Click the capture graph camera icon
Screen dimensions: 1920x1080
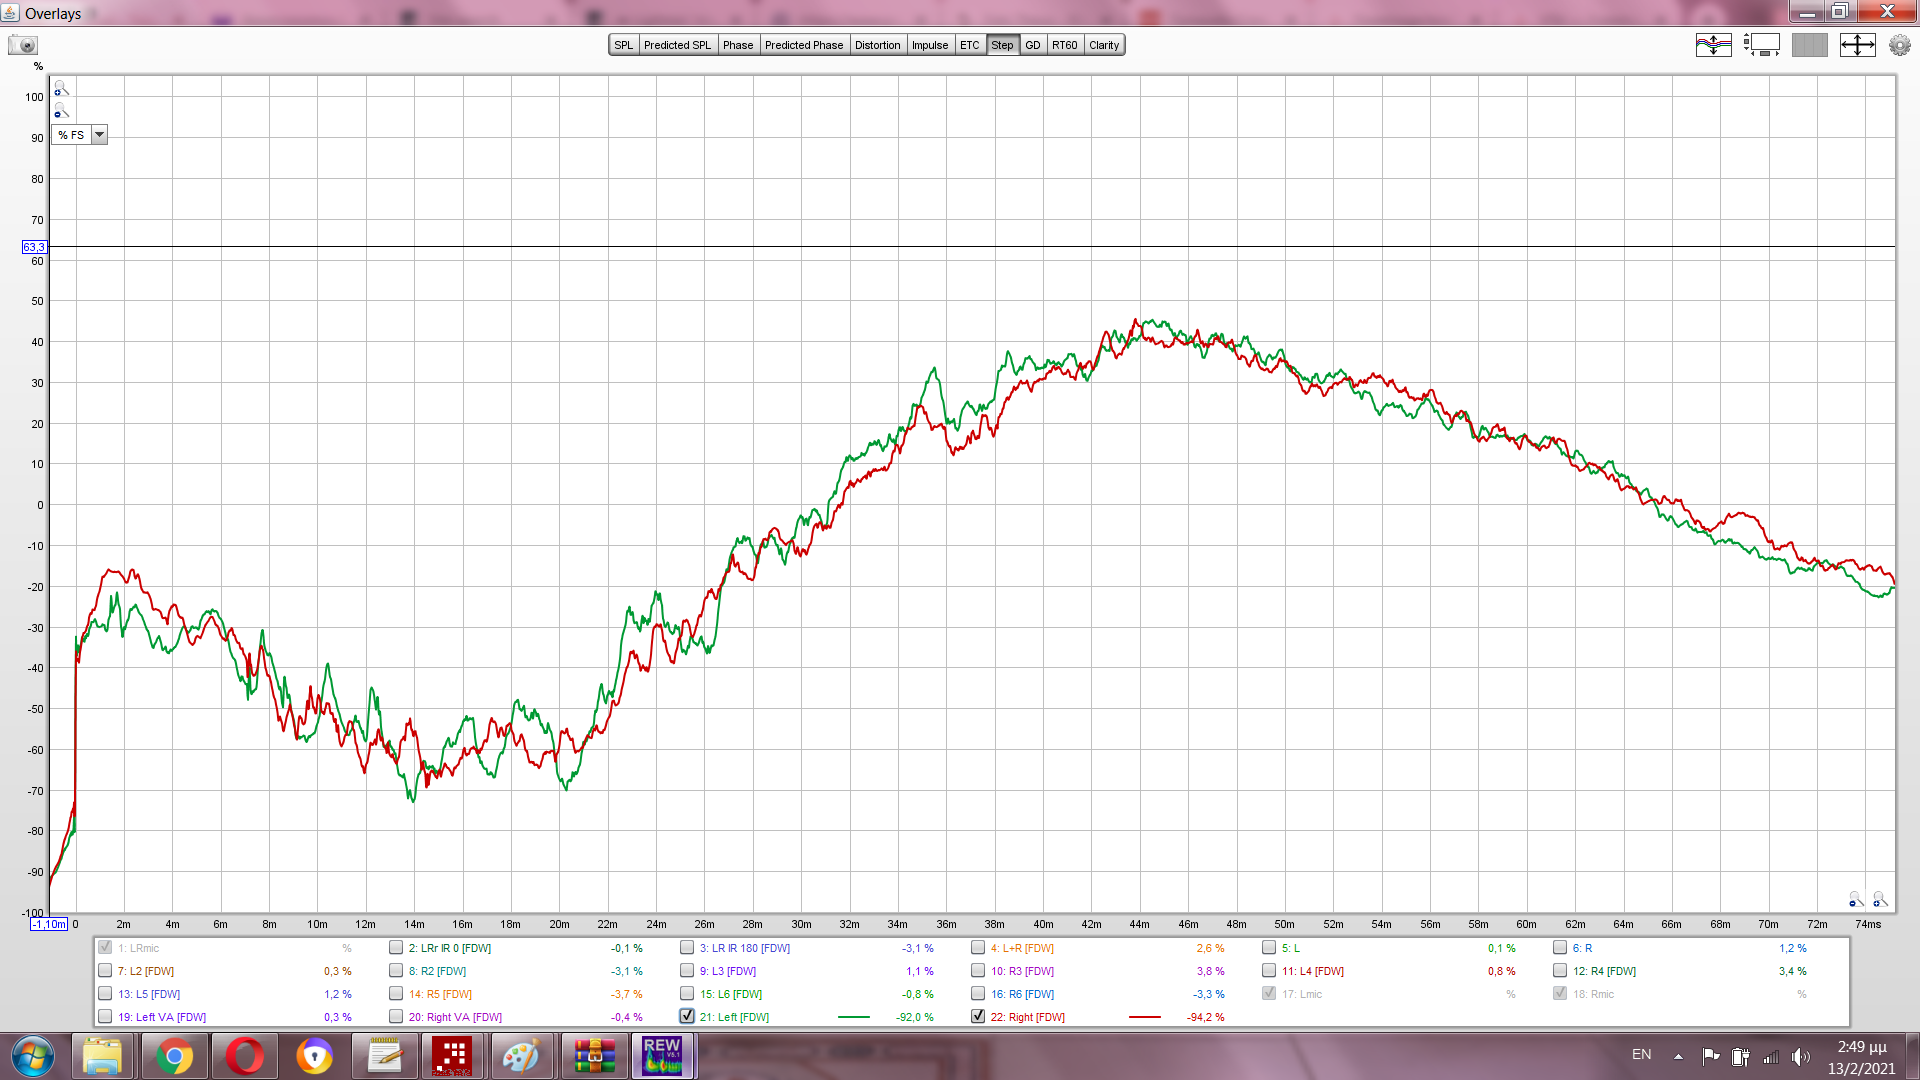click(22, 45)
